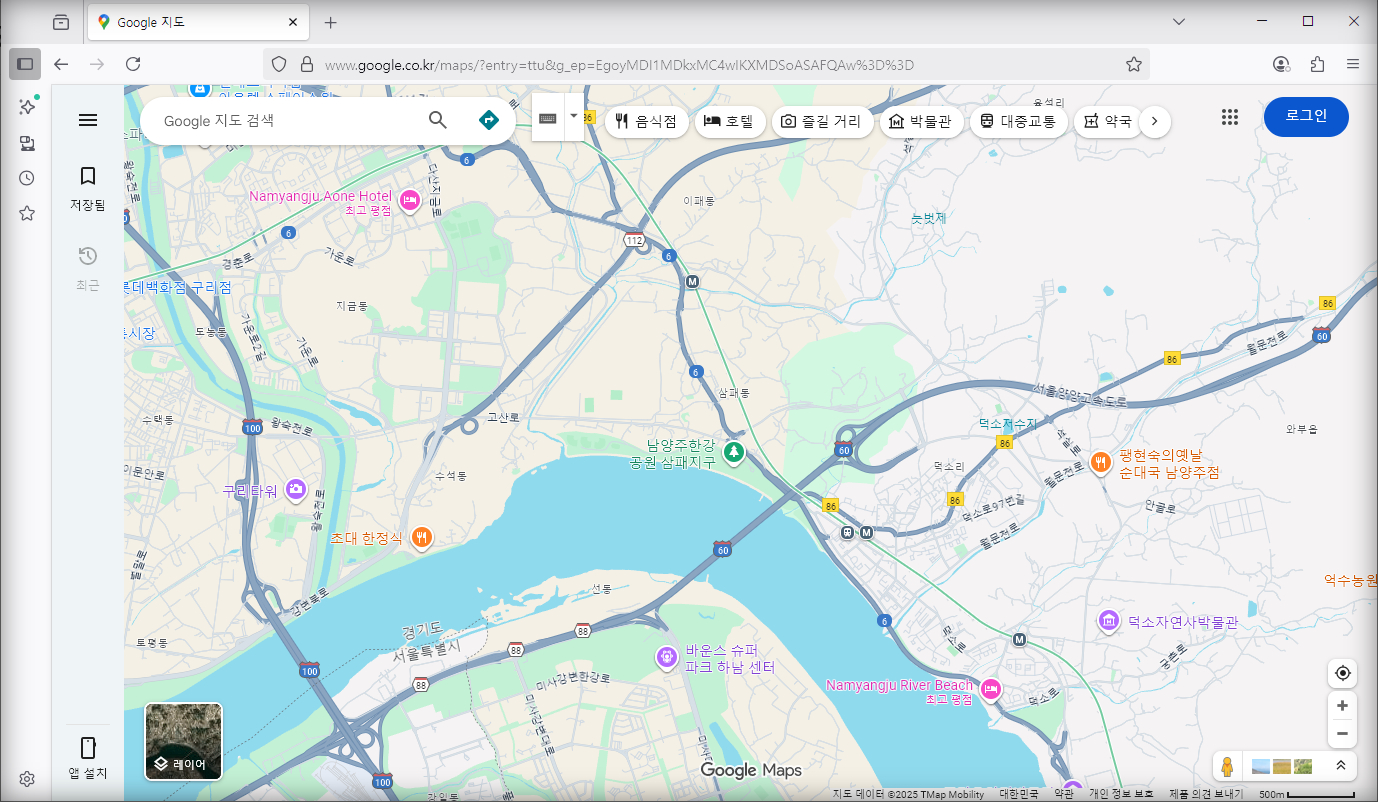1378x802 pixels.
Task: Open the 제품 의견 보내기 link
Action: (x=1206, y=794)
